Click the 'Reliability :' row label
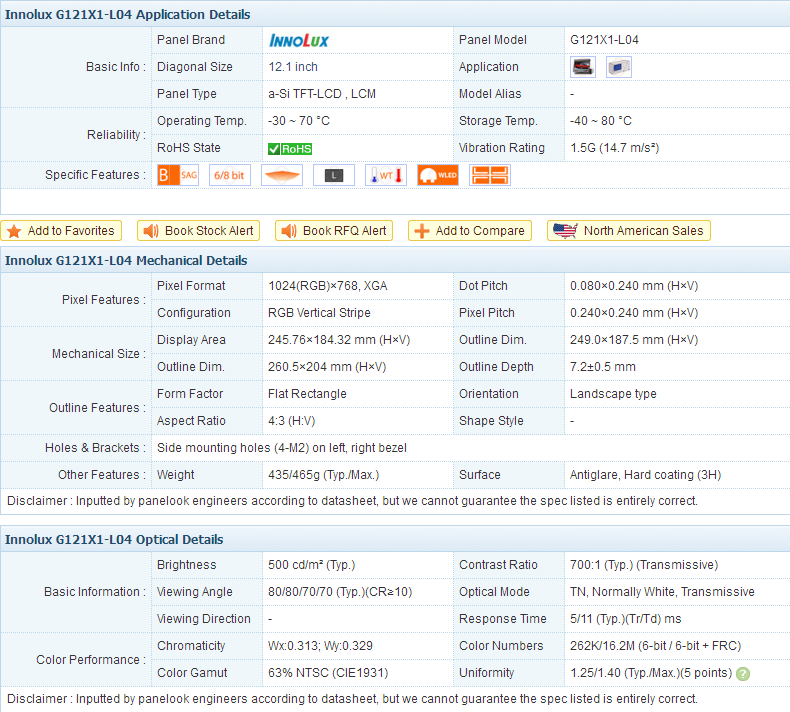 point(116,135)
